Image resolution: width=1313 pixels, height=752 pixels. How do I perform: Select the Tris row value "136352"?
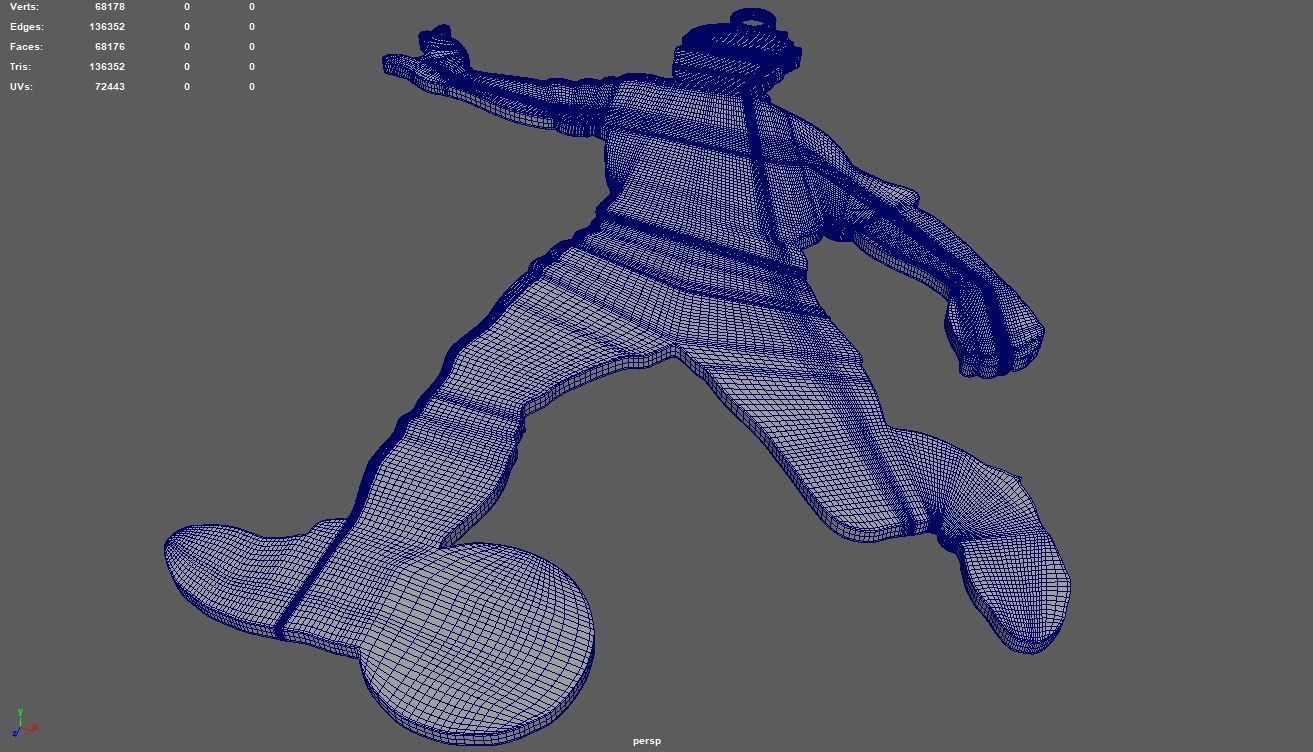tap(107, 66)
